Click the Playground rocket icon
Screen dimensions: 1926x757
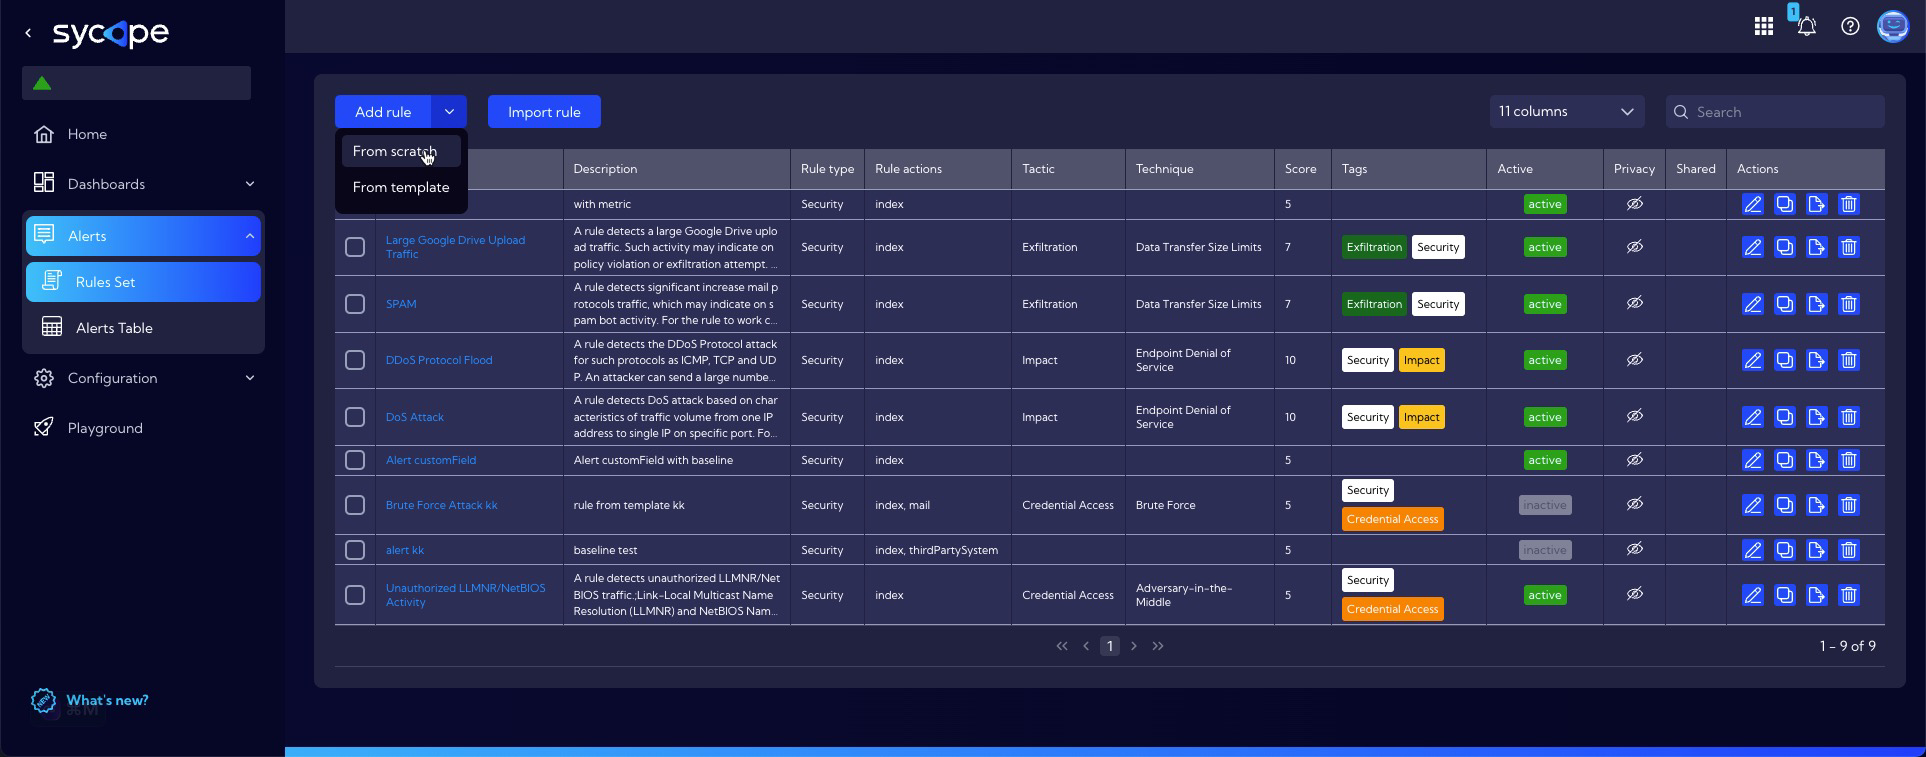click(44, 428)
